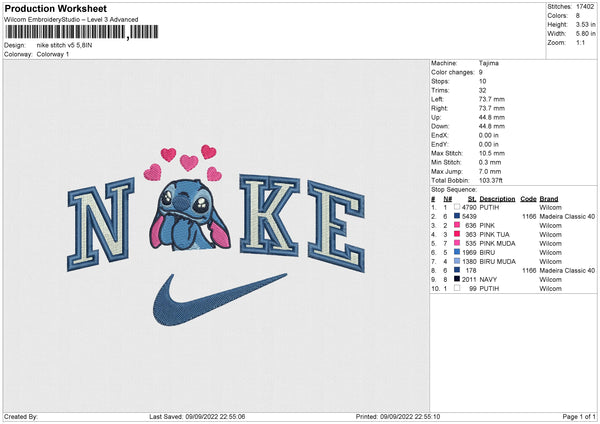Select the Left value 73.7 mm
Image resolution: width=600 pixels, height=424 pixels.
pos(492,99)
